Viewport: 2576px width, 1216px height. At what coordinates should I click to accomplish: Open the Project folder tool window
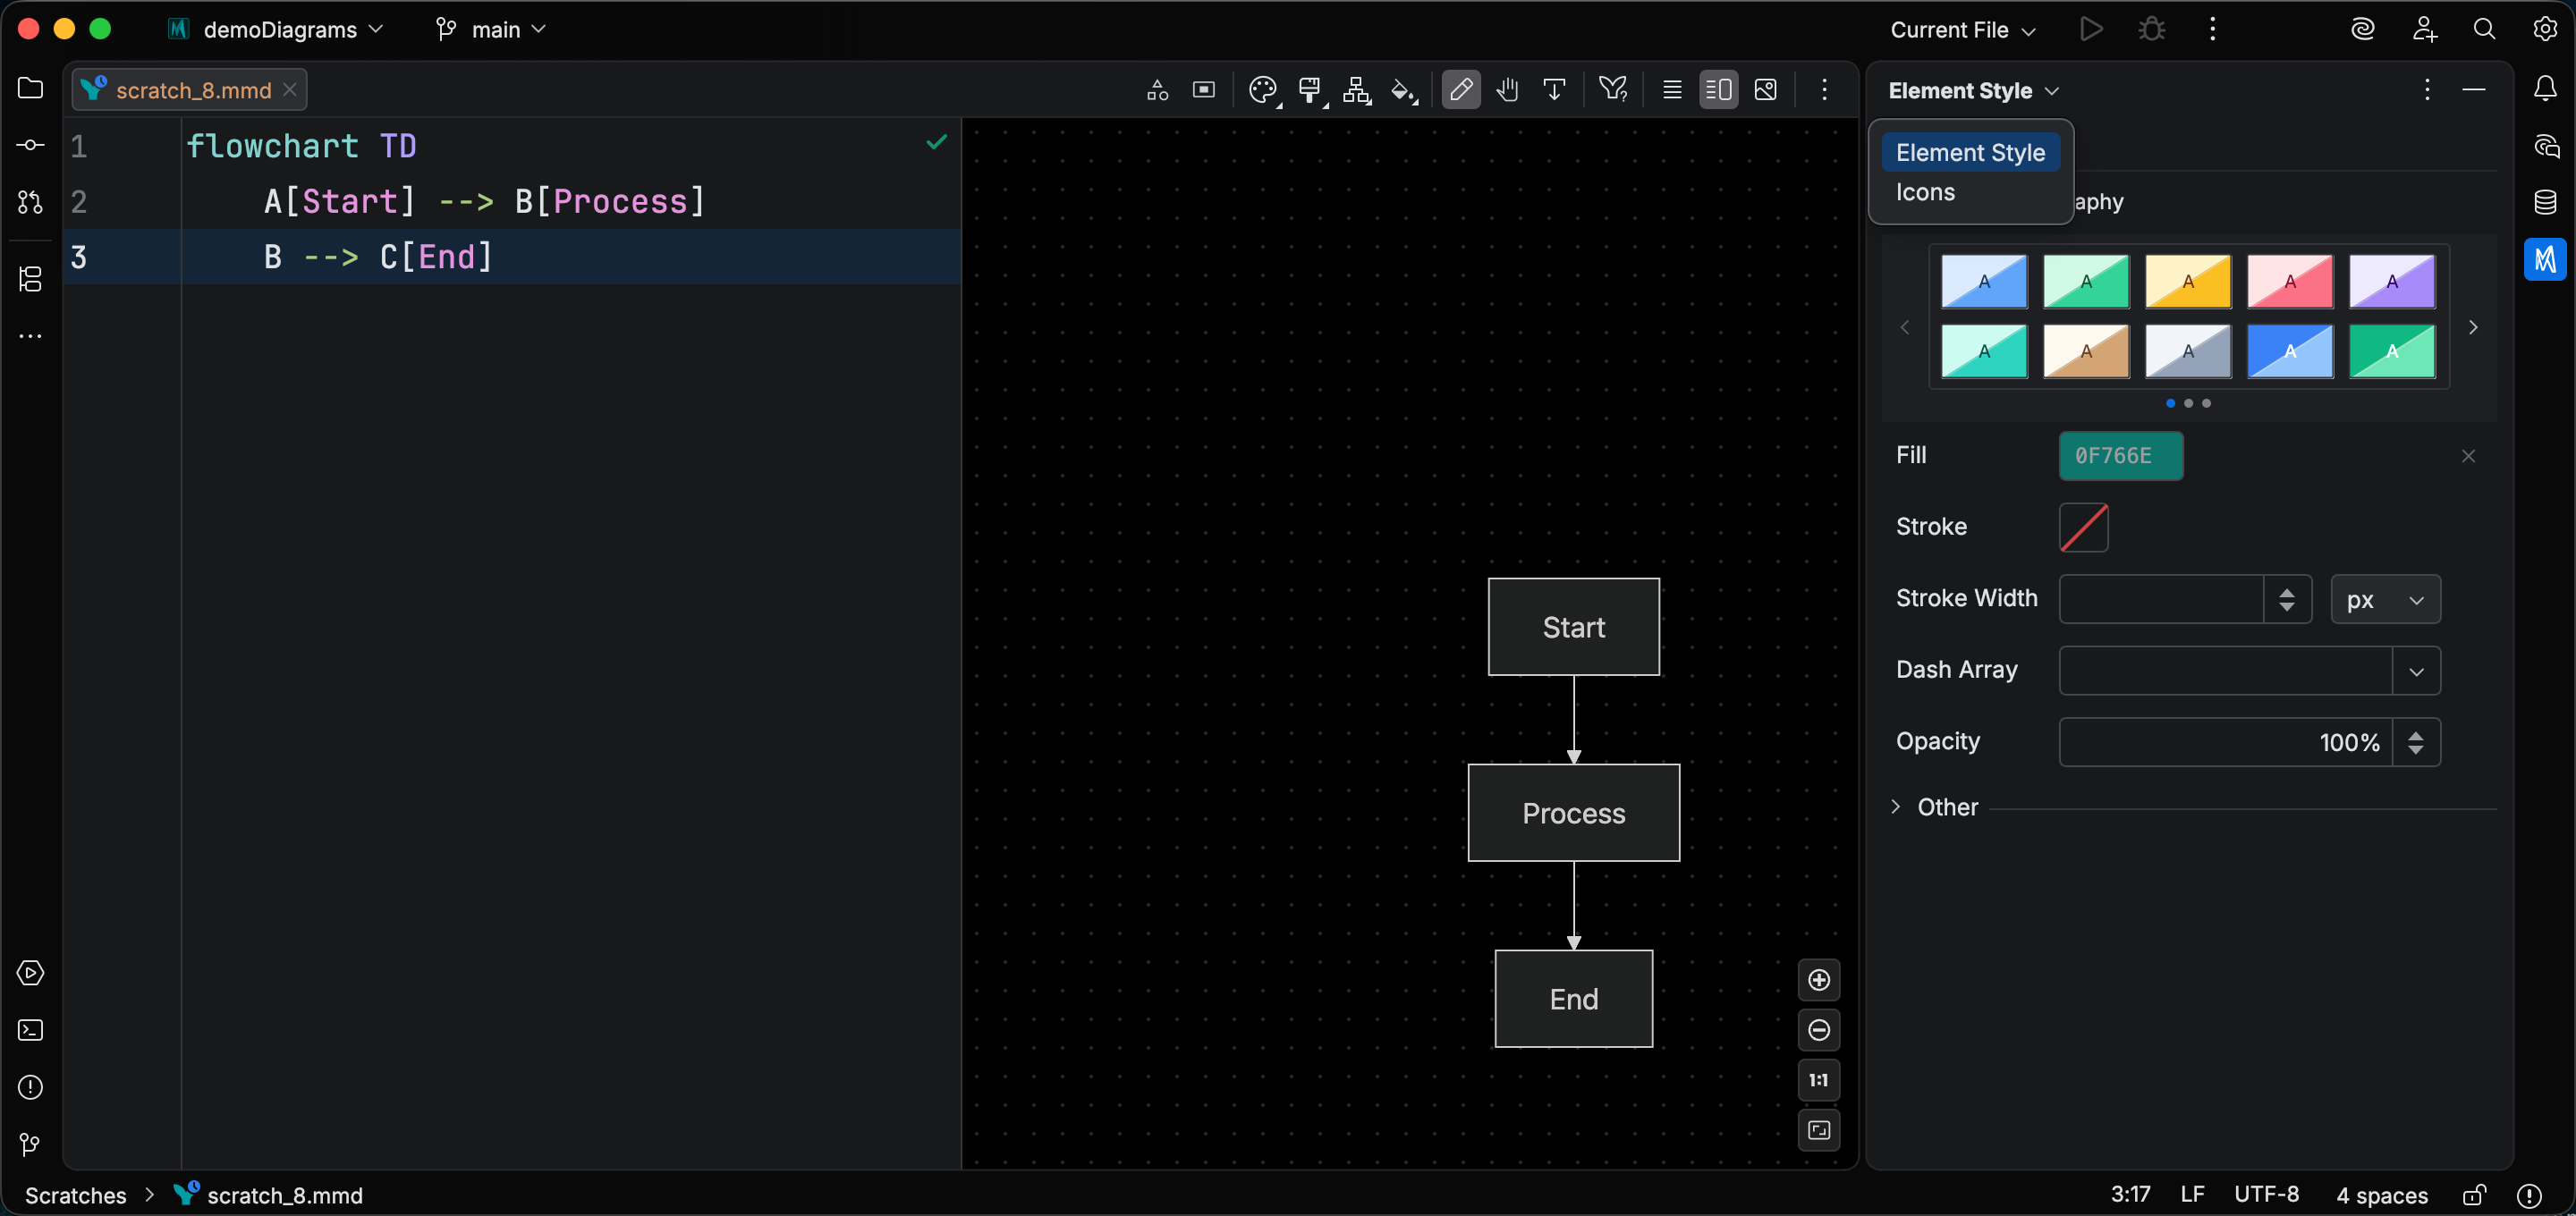tap(31, 88)
